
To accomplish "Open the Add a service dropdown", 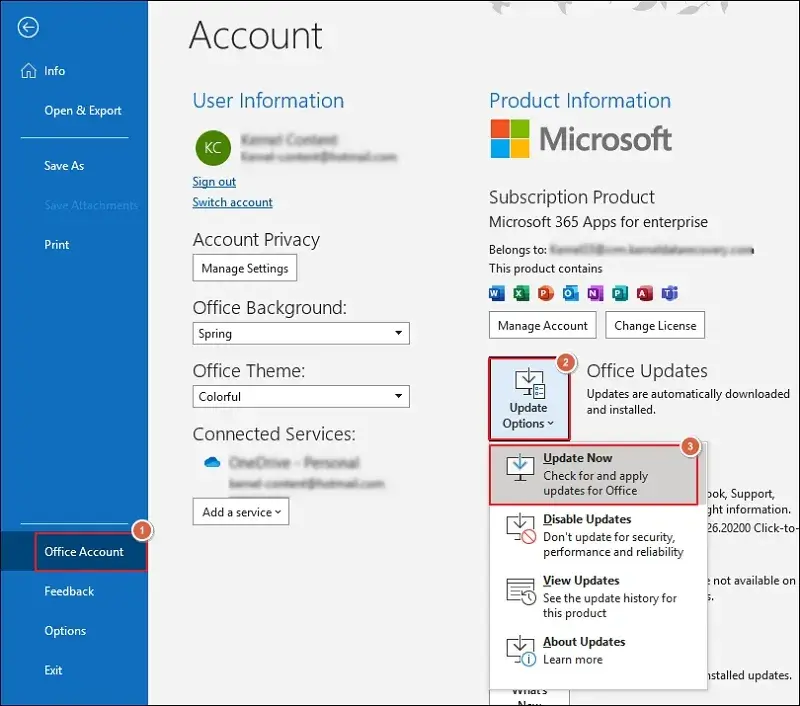I will click(241, 512).
